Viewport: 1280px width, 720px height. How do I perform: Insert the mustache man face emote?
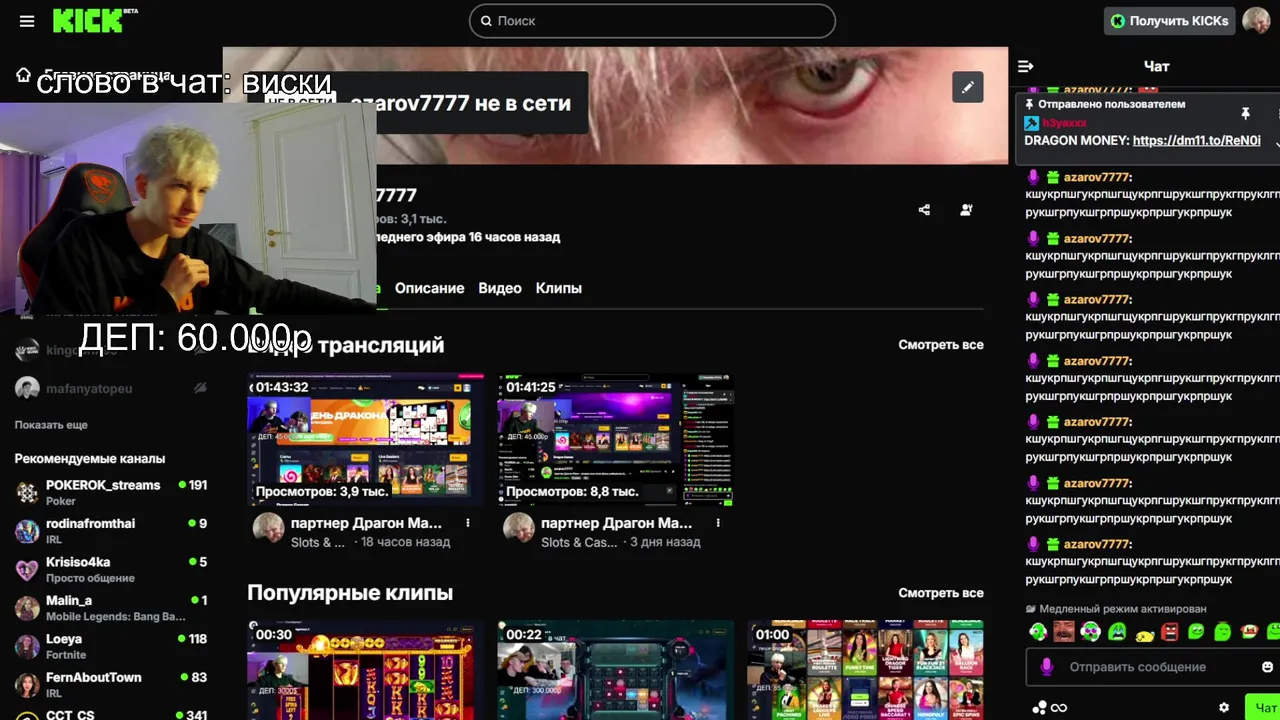[1064, 631]
